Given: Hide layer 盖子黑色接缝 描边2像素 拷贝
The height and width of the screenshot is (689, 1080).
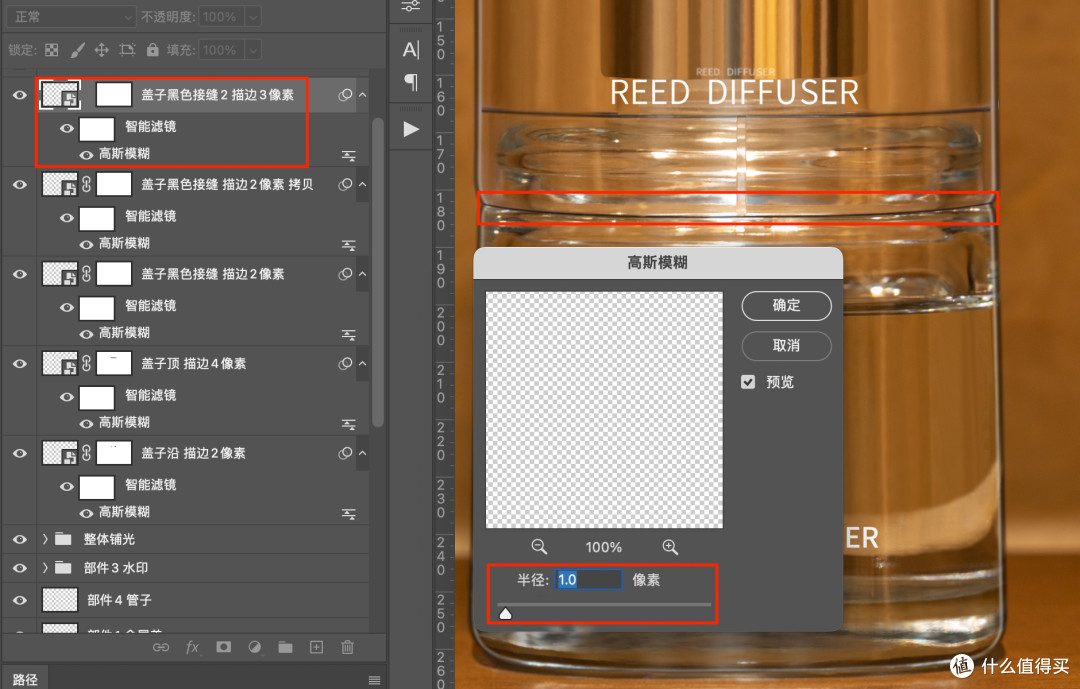Looking at the screenshot, I should [x=20, y=185].
